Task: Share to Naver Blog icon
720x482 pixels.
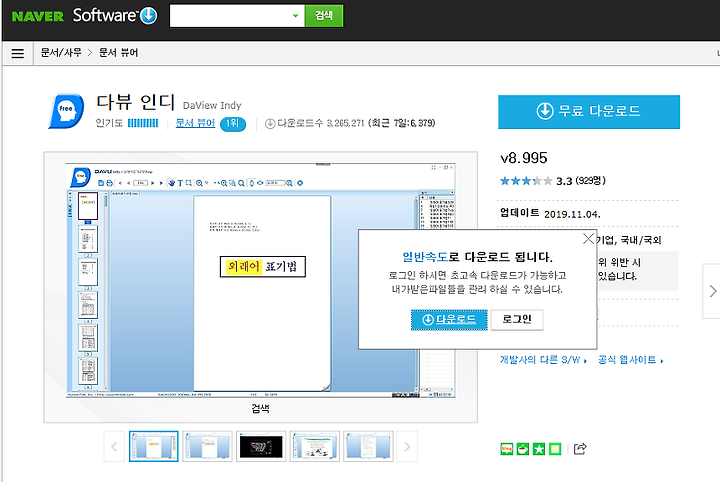Action: tap(506, 448)
